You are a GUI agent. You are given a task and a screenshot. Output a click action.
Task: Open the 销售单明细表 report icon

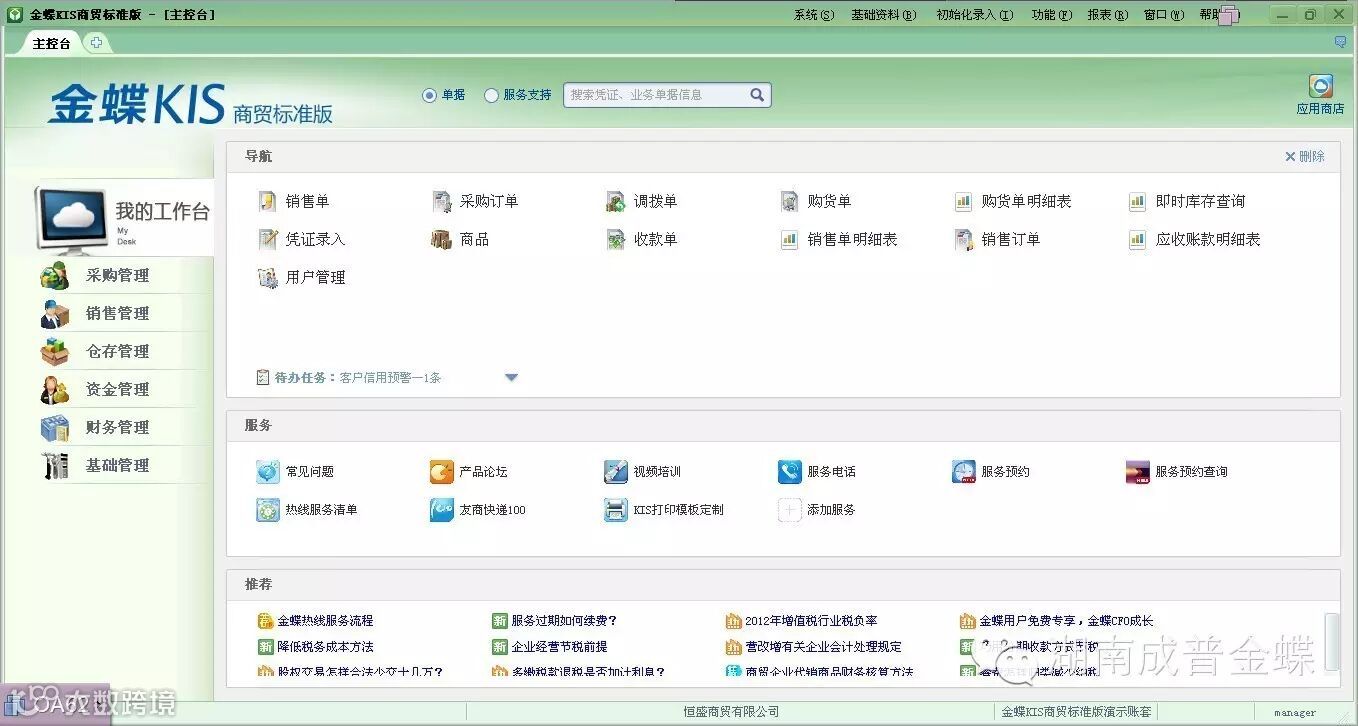(x=790, y=239)
